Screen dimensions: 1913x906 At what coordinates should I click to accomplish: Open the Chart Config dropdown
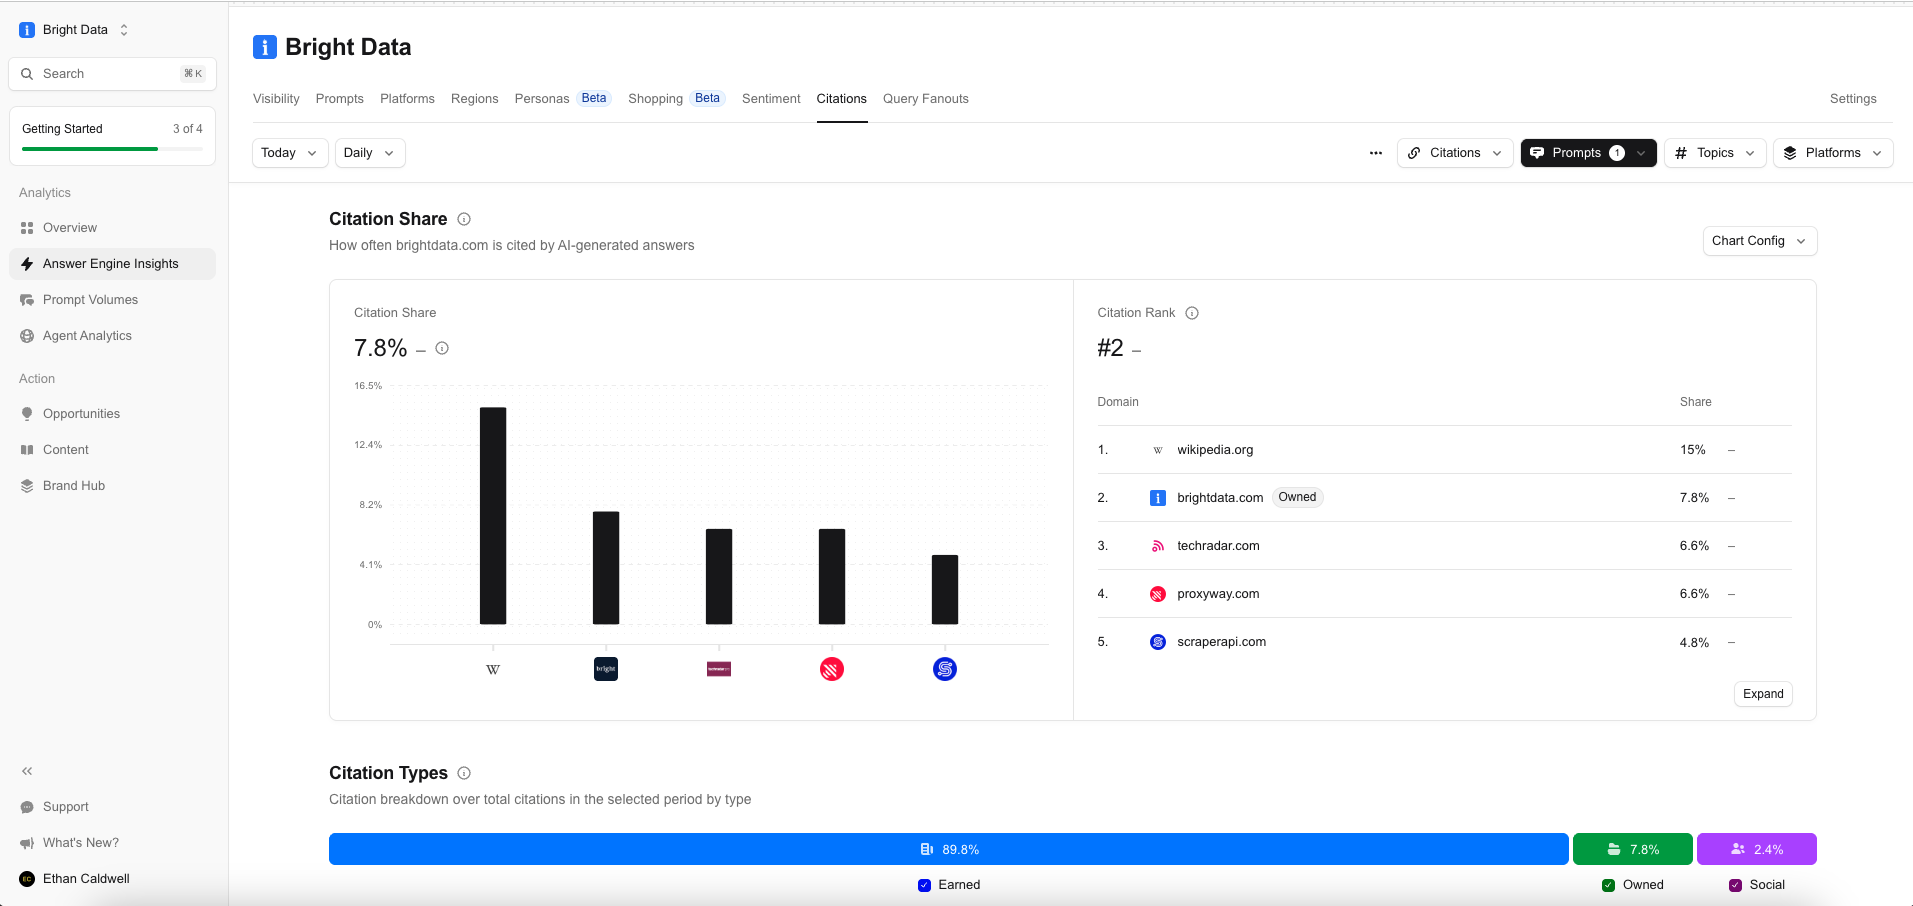(1760, 241)
